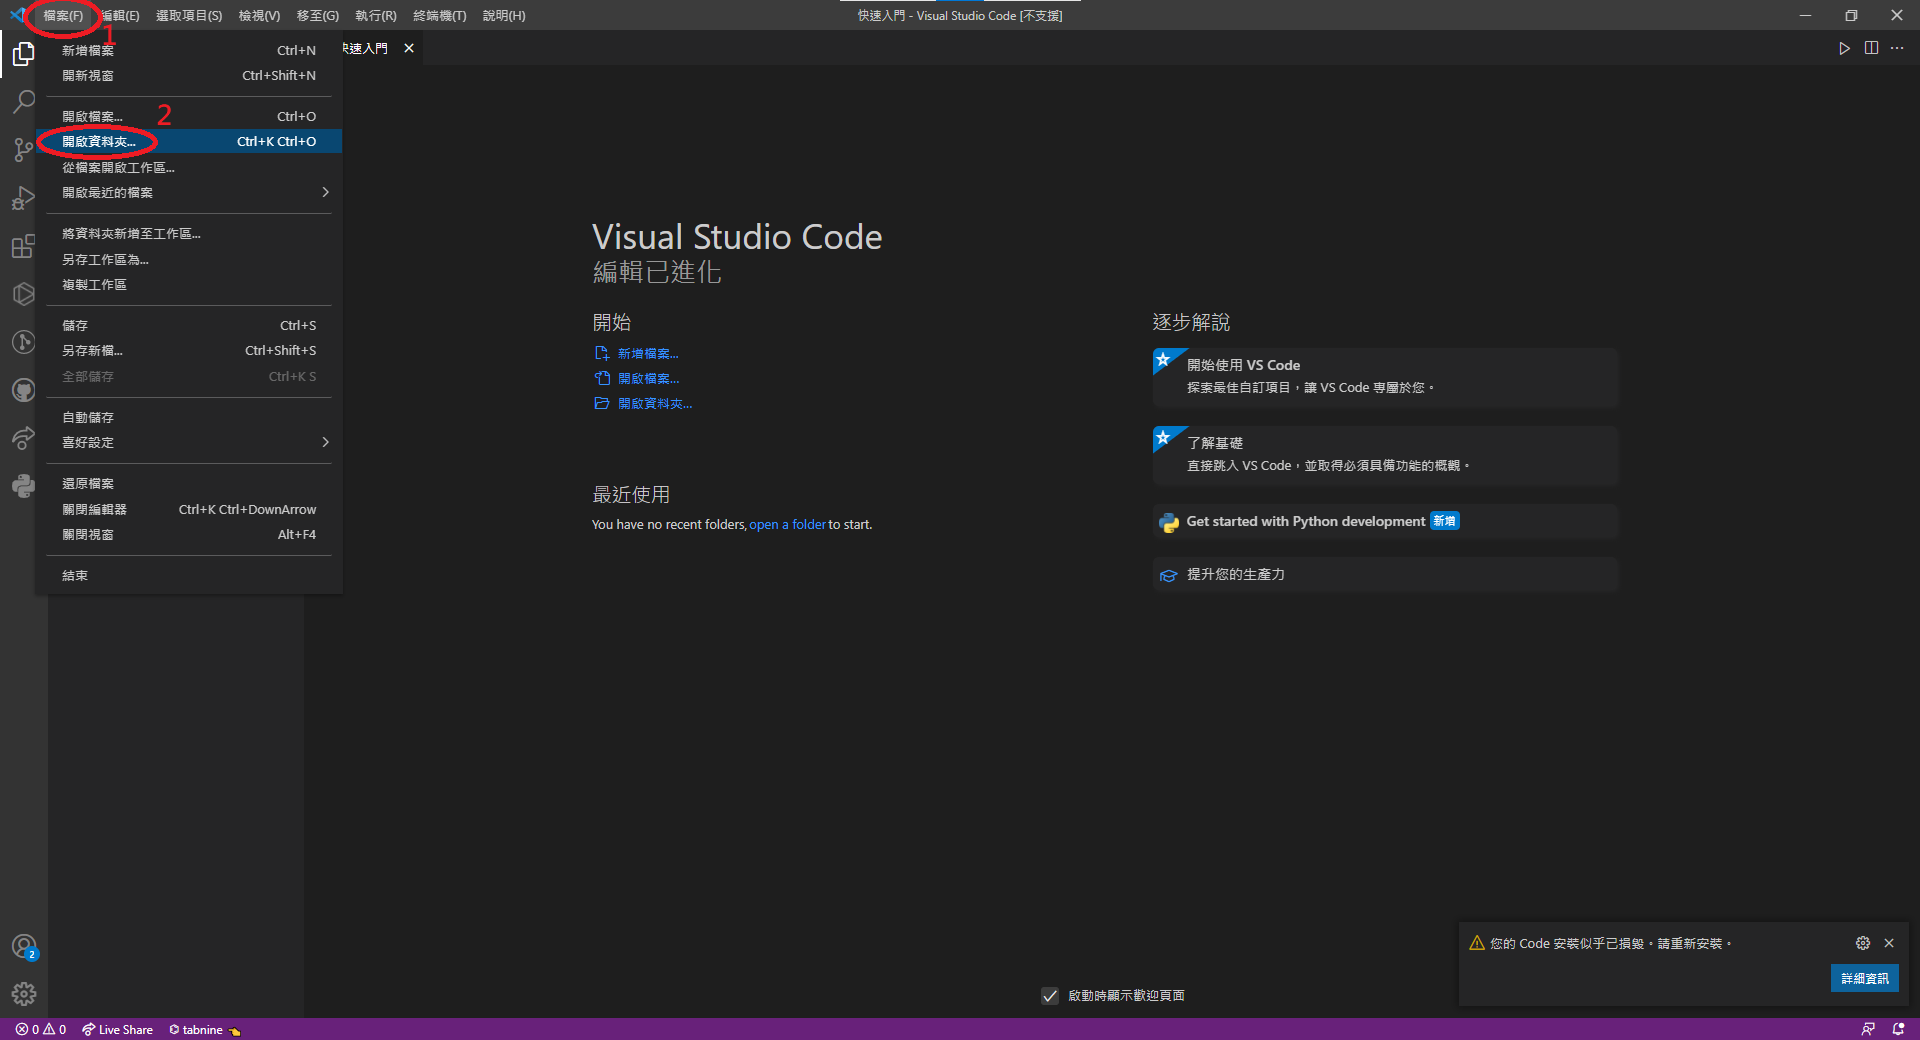Choose 關閉編輯器 menu entry
Screen dimensions: 1920x1040
(x=189, y=509)
